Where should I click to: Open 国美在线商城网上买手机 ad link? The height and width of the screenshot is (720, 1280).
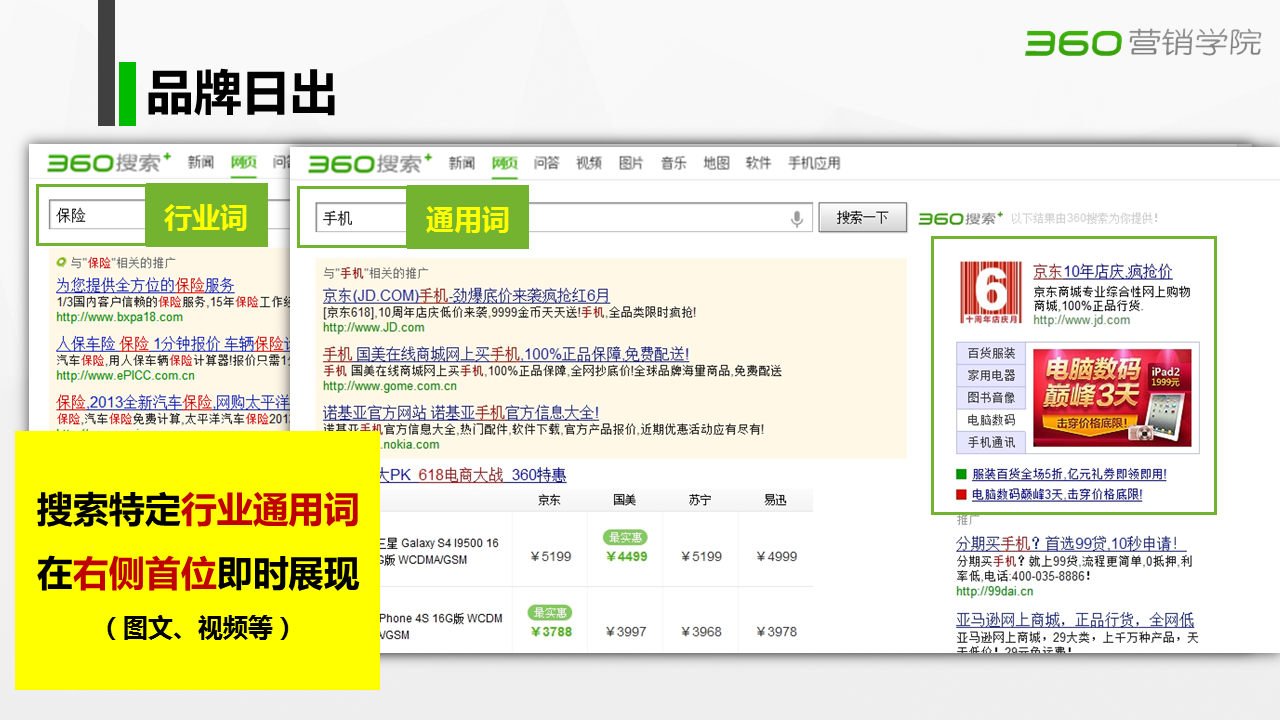pyautogui.click(x=505, y=354)
